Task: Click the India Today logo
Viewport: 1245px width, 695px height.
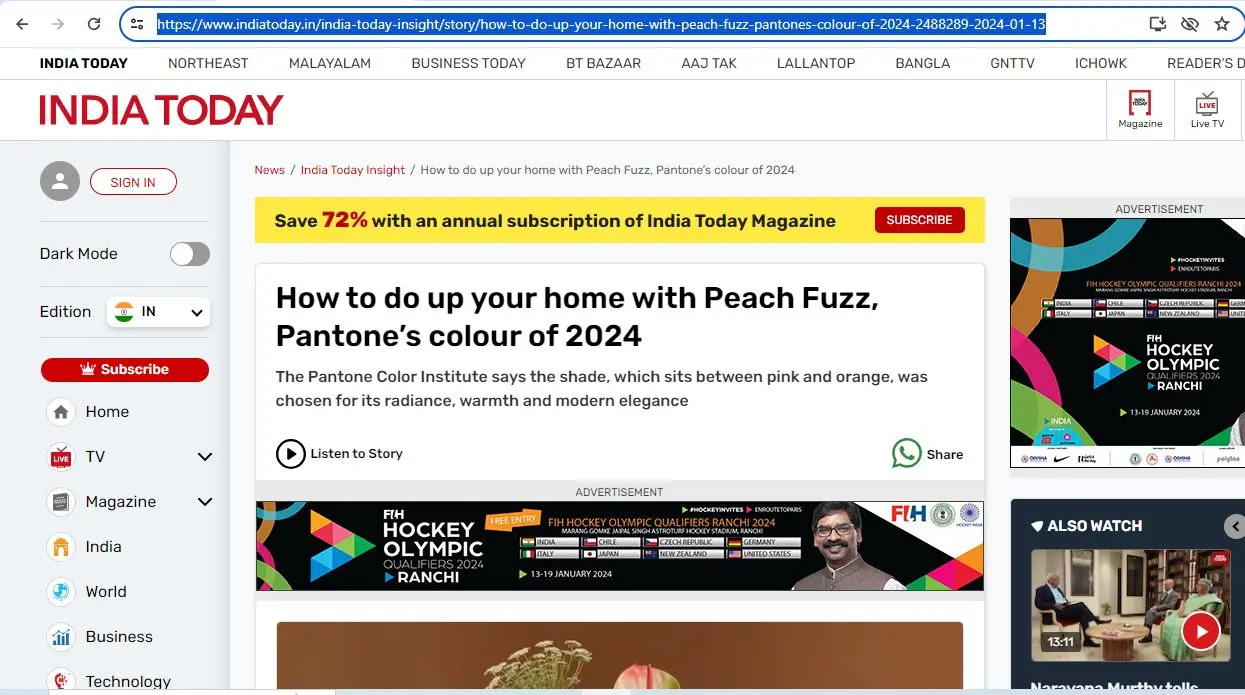Action: point(161,110)
